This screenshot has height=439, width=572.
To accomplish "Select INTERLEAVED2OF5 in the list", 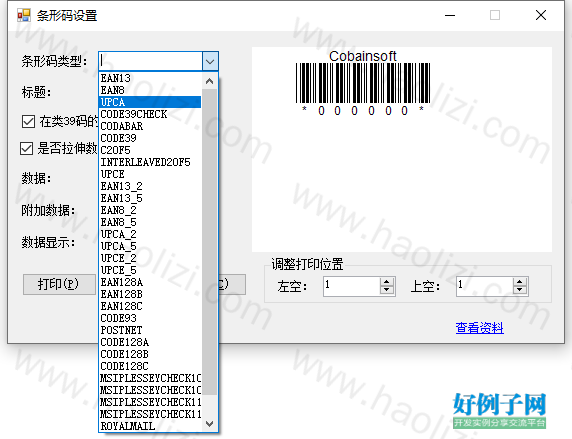I will pyautogui.click(x=150, y=162).
